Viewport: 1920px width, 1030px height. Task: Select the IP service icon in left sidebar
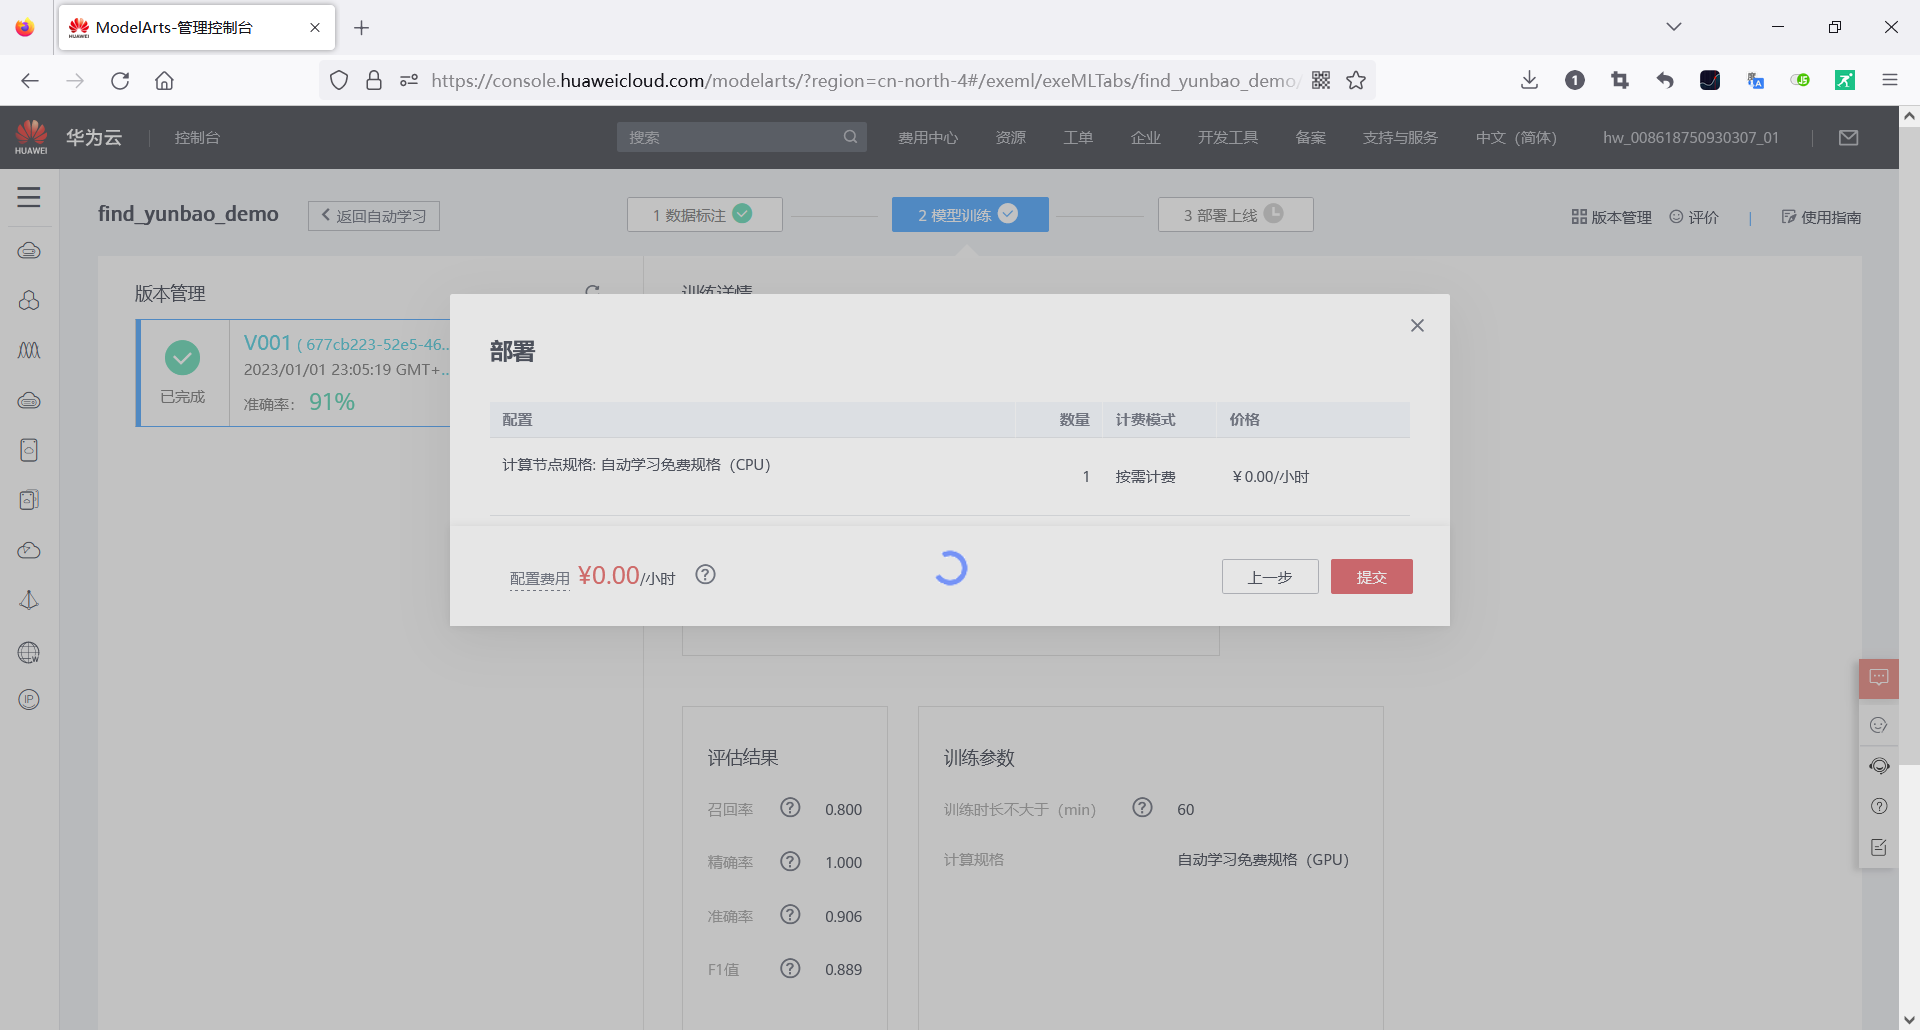29,699
